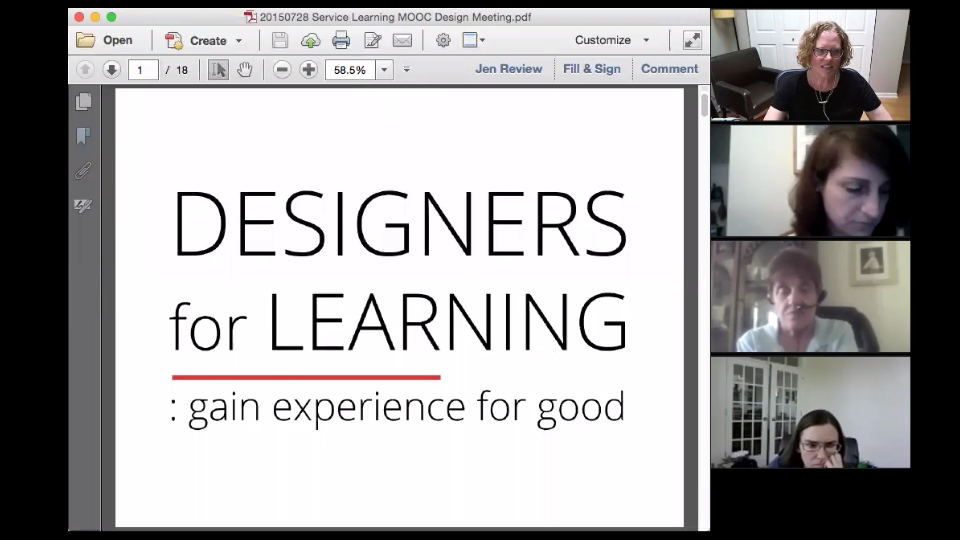Open the Page Thumbnails panel
This screenshot has height=540, width=960.
pyautogui.click(x=84, y=102)
